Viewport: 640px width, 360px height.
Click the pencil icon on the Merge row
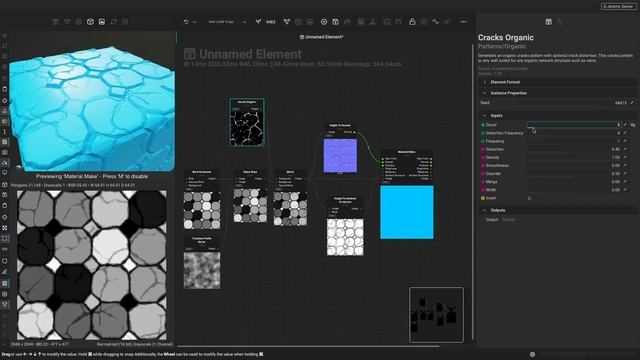[625, 182]
